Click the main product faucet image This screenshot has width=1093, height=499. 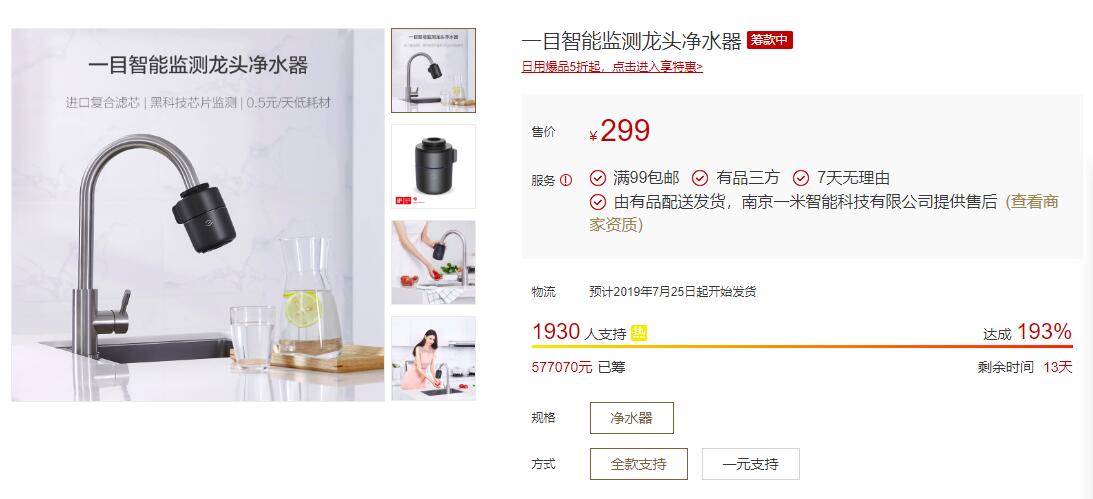coord(198,215)
